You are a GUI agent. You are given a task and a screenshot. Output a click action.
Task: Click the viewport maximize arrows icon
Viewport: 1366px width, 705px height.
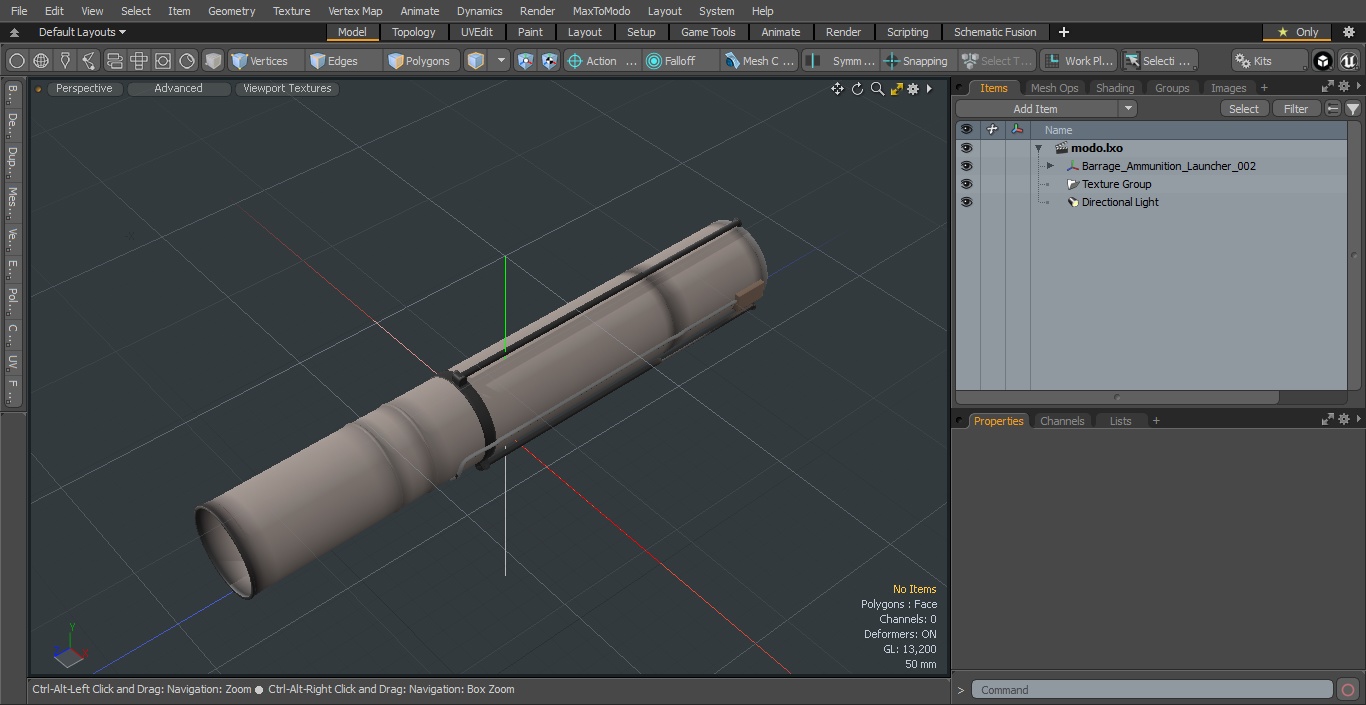[x=896, y=89]
